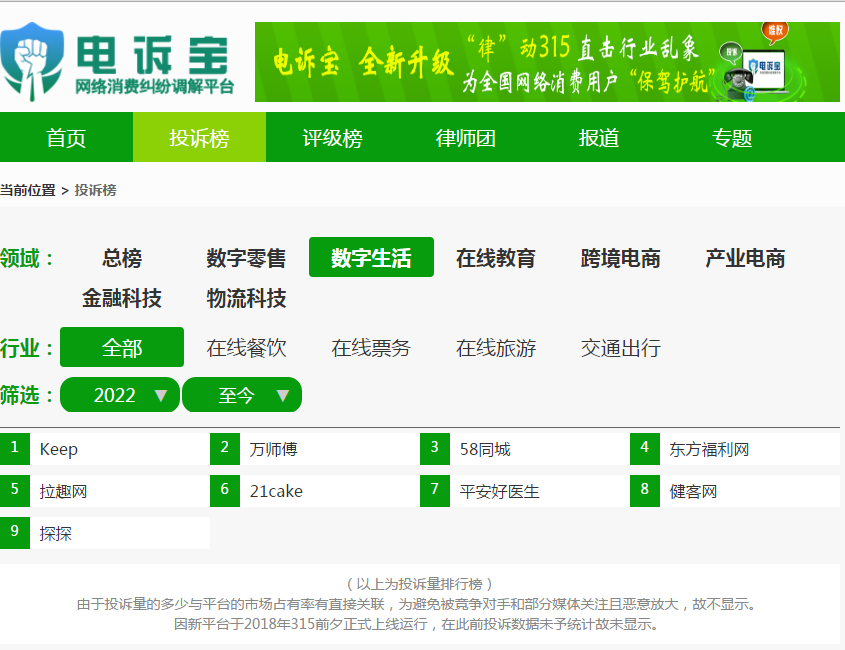The width and height of the screenshot is (845, 650).
Task: Expand the 至今 period dropdown
Action: [242, 395]
